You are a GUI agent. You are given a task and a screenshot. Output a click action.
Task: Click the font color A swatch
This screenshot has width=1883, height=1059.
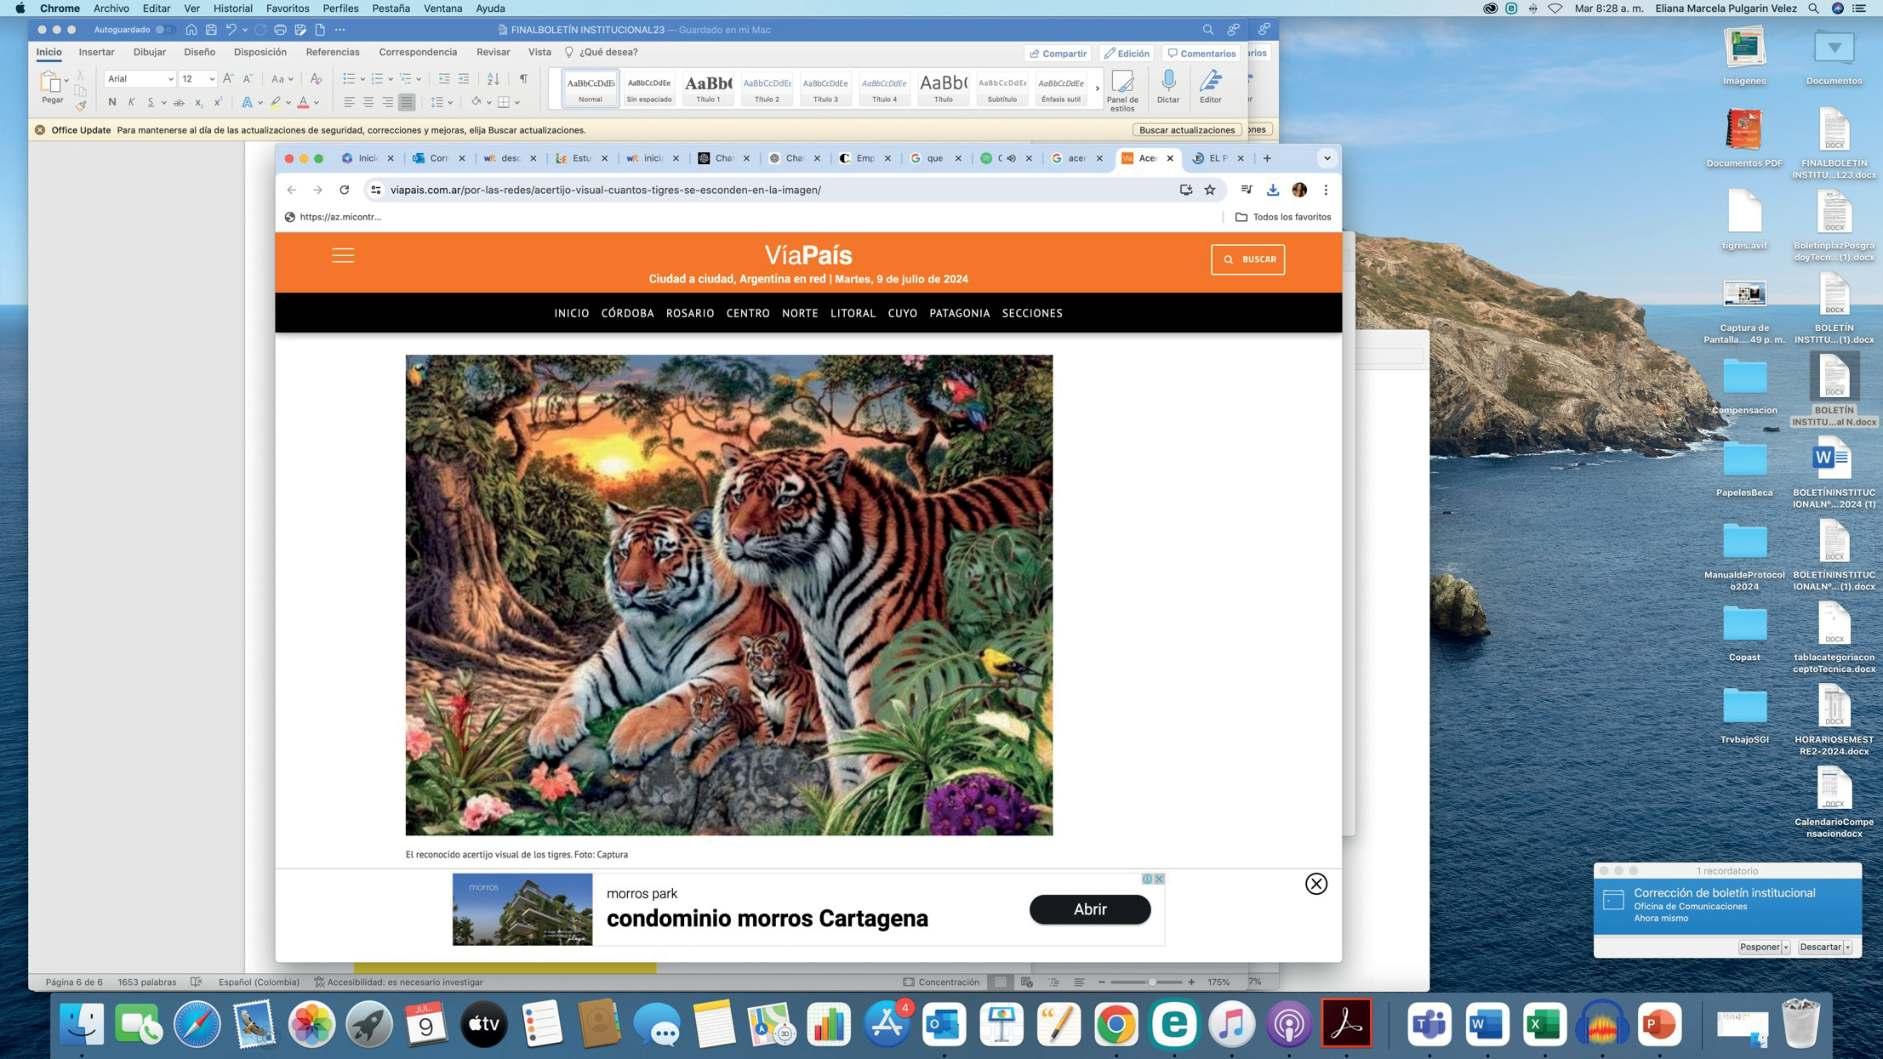303,102
